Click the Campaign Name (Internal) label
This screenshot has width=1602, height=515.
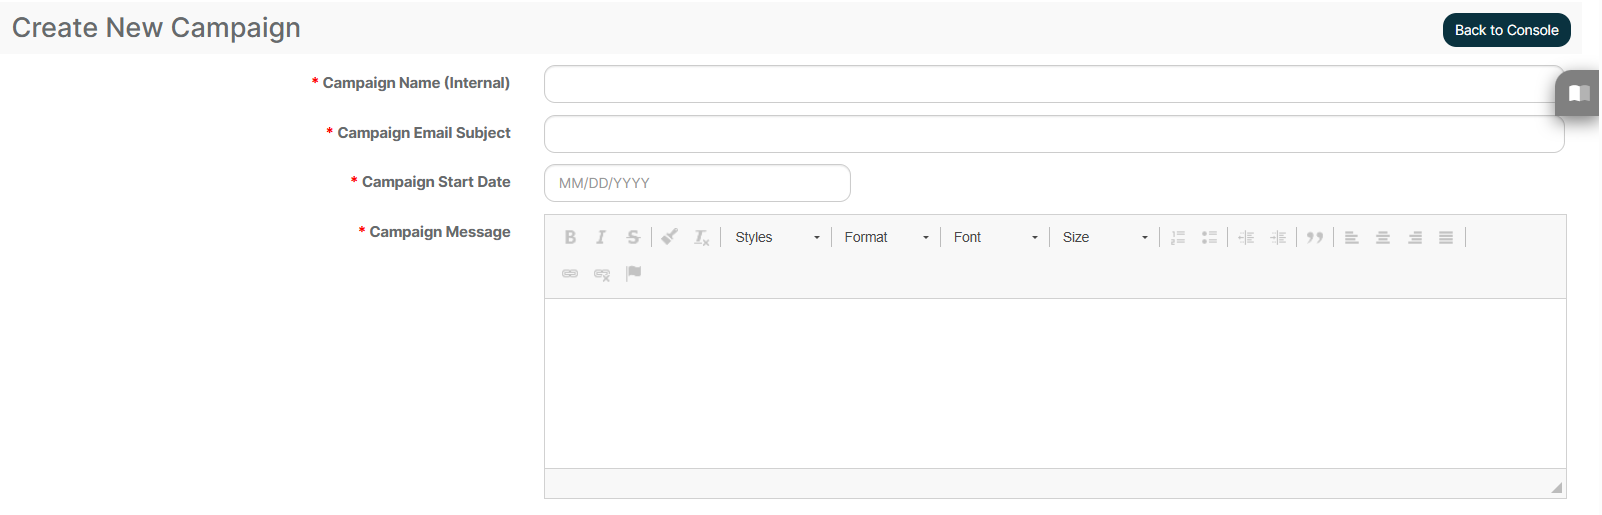tap(416, 83)
